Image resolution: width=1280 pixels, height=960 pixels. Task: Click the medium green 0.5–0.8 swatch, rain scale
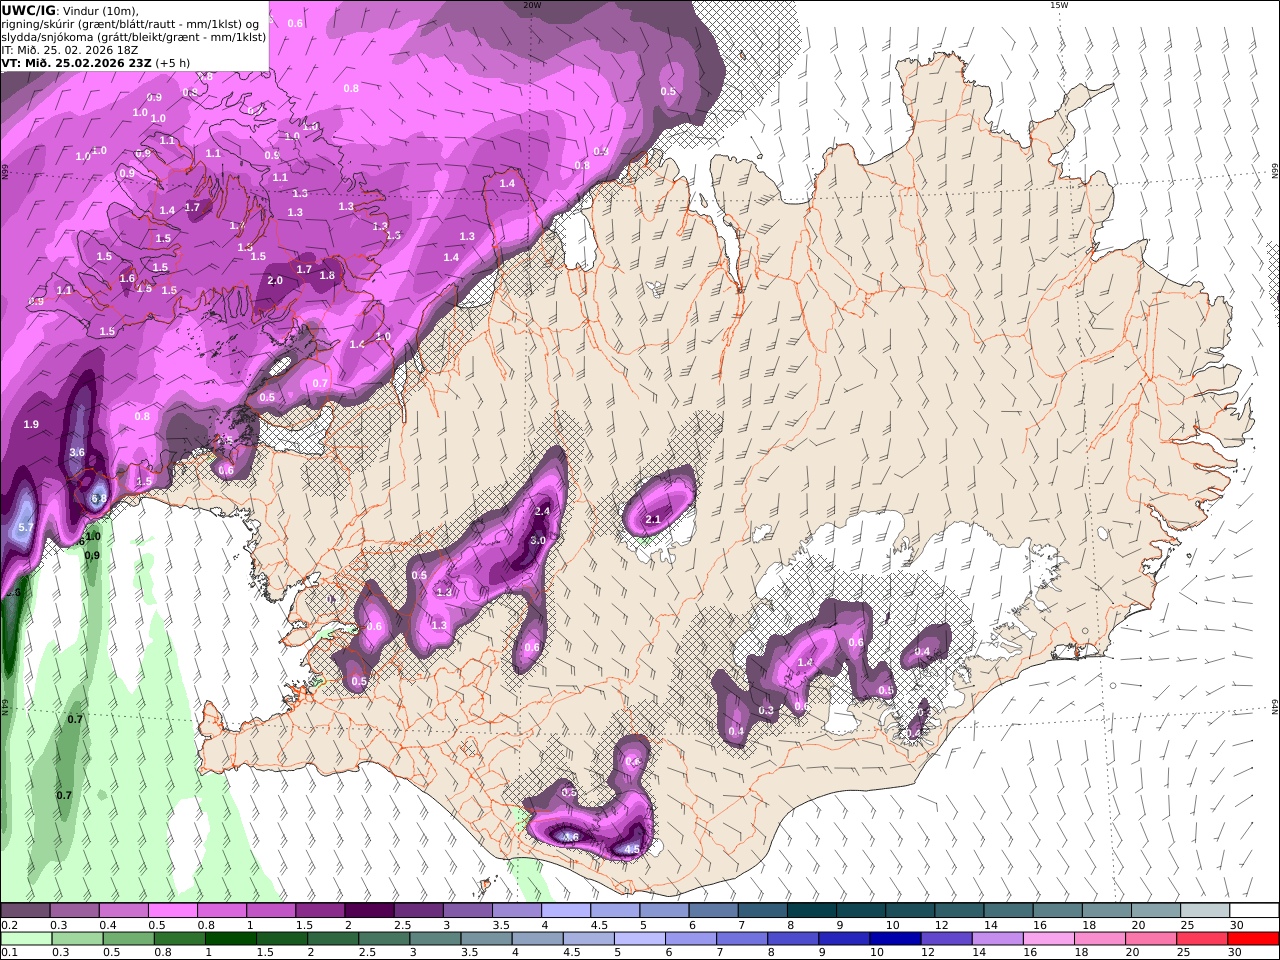pyautogui.click(x=128, y=939)
